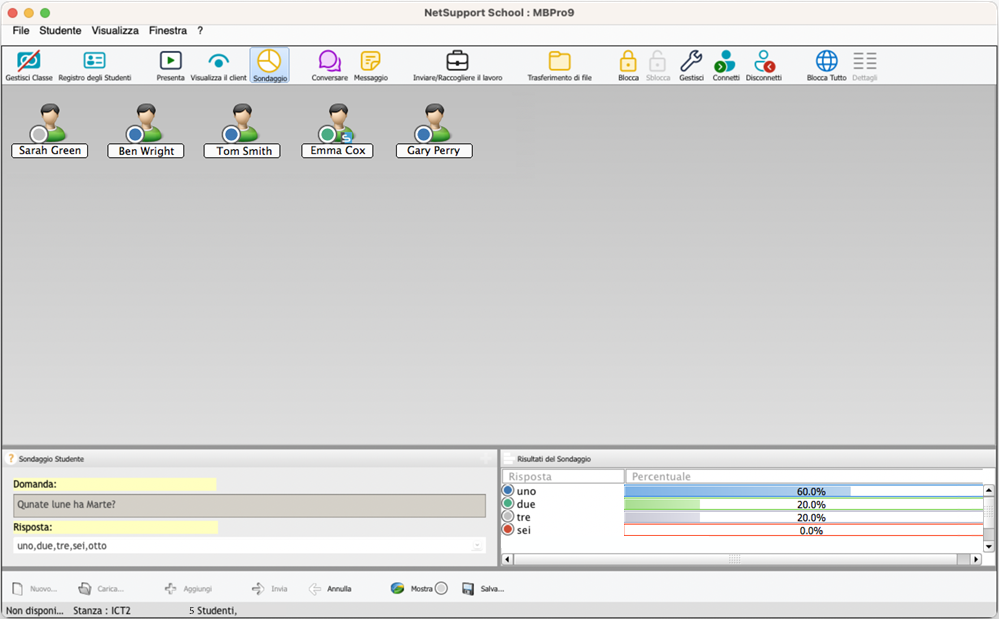Select student Tom Smith
This screenshot has width=999, height=619.
coord(242,131)
